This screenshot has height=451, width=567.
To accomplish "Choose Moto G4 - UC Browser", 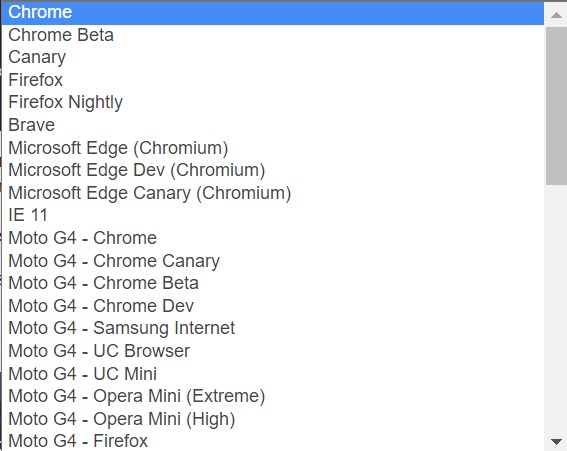I will coord(273,351).
